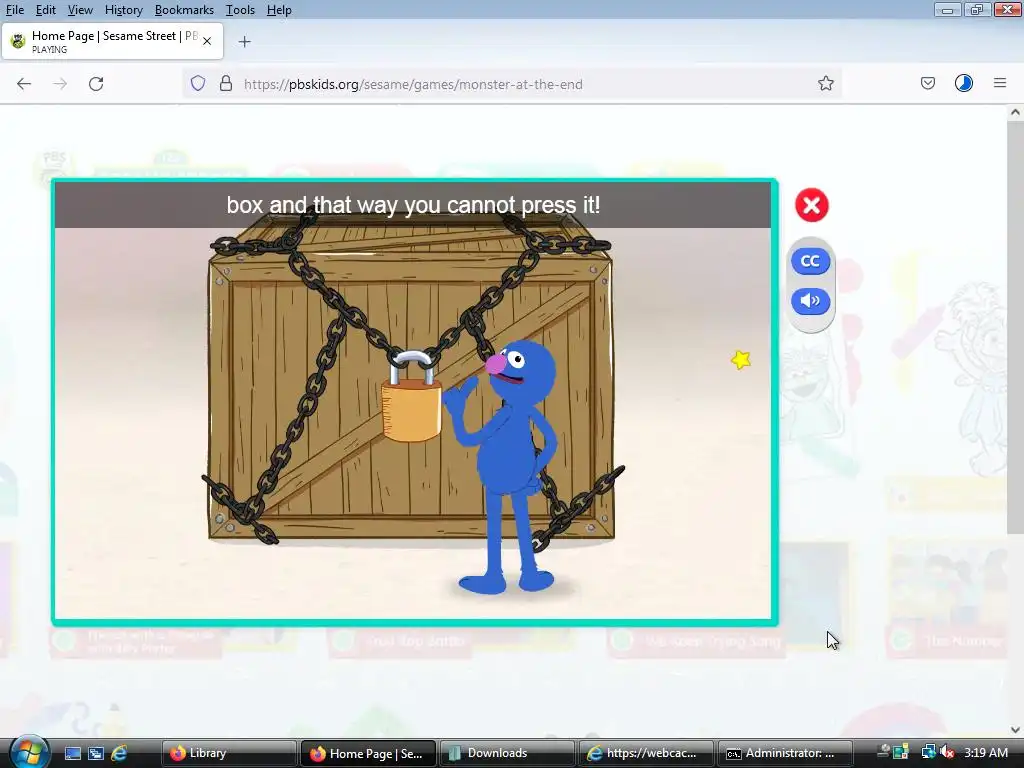Open the Bookmarks menu
The width and height of the screenshot is (1024, 768).
click(x=184, y=10)
